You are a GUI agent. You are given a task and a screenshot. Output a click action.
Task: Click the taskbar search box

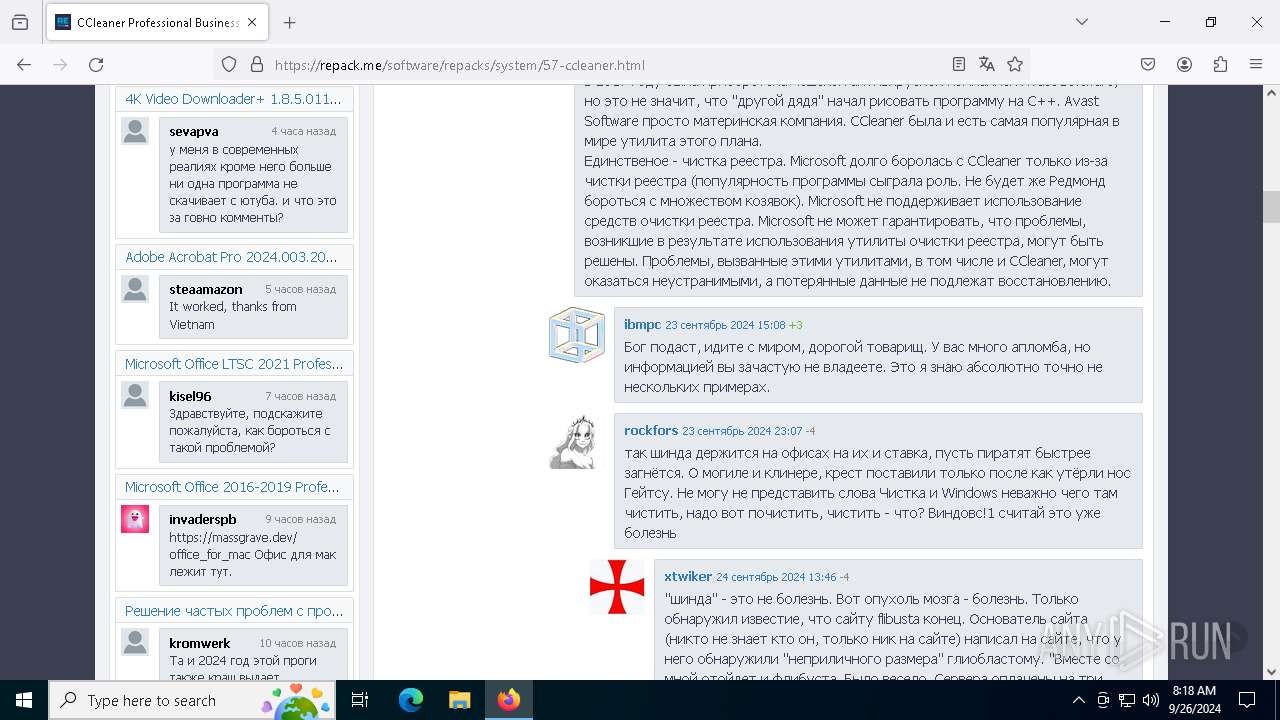(x=193, y=700)
